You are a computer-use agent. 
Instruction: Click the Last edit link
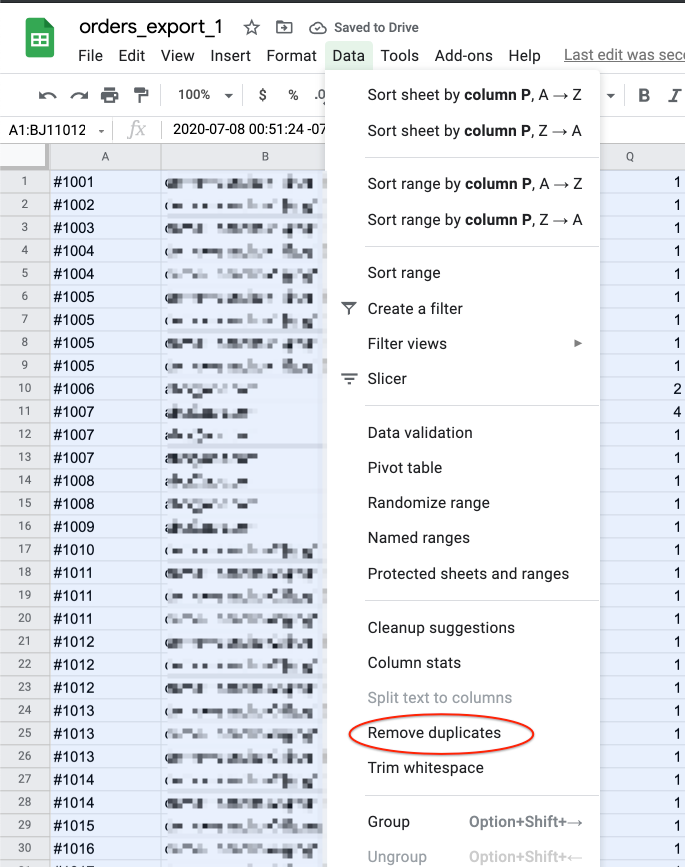coord(624,55)
